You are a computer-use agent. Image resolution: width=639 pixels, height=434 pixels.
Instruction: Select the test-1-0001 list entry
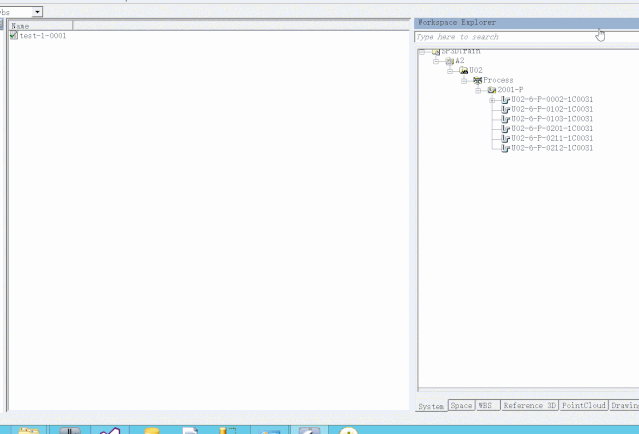(x=43, y=36)
